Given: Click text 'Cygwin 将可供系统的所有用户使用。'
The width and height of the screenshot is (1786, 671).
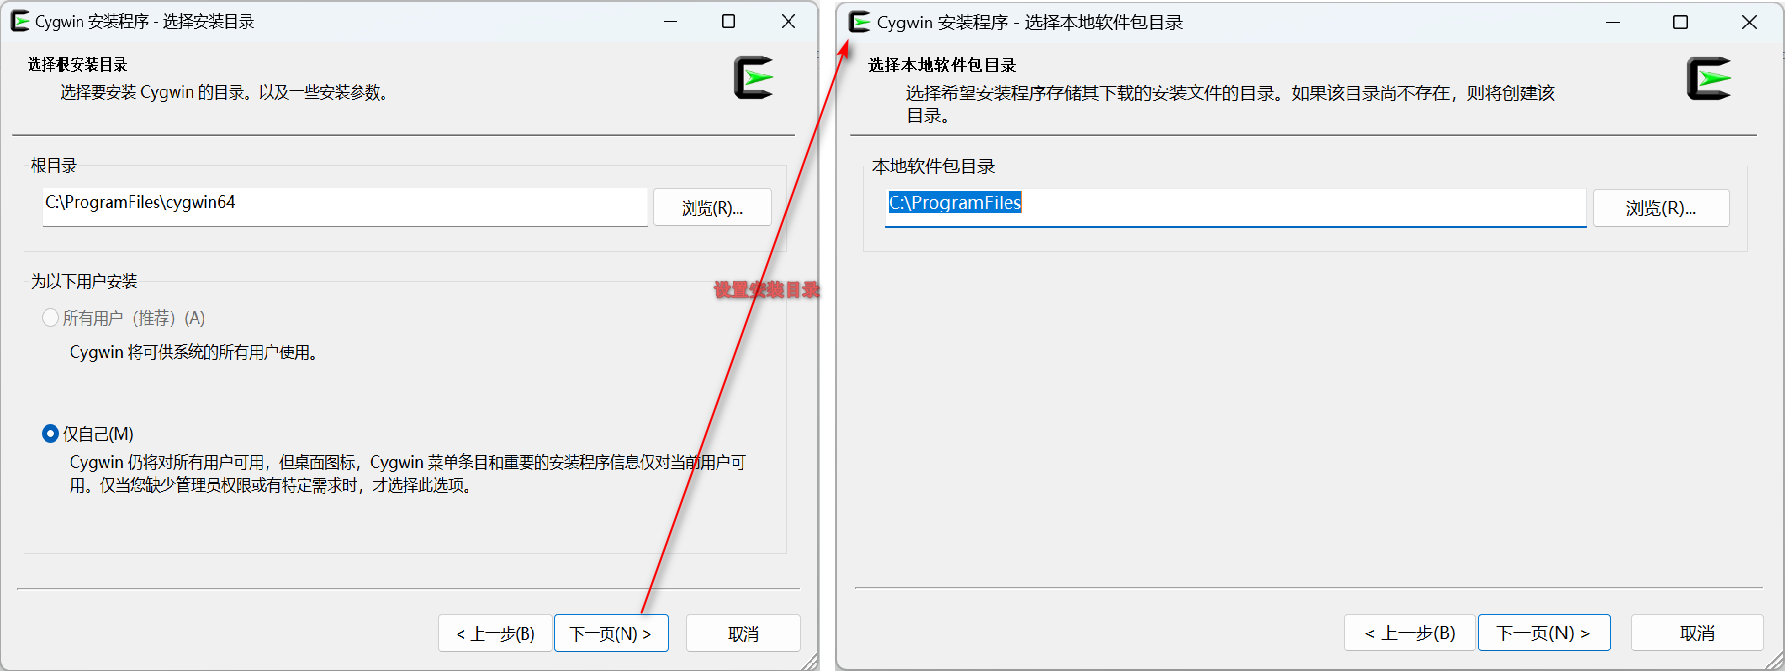Looking at the screenshot, I should pos(194,352).
